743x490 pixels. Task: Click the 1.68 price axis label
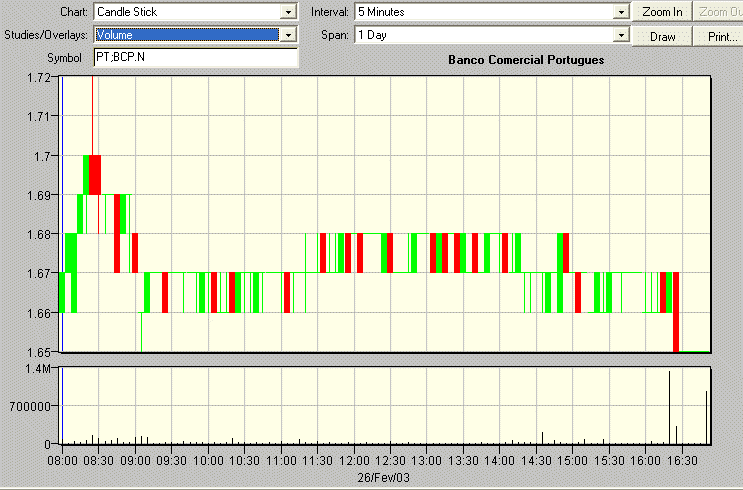point(39,235)
